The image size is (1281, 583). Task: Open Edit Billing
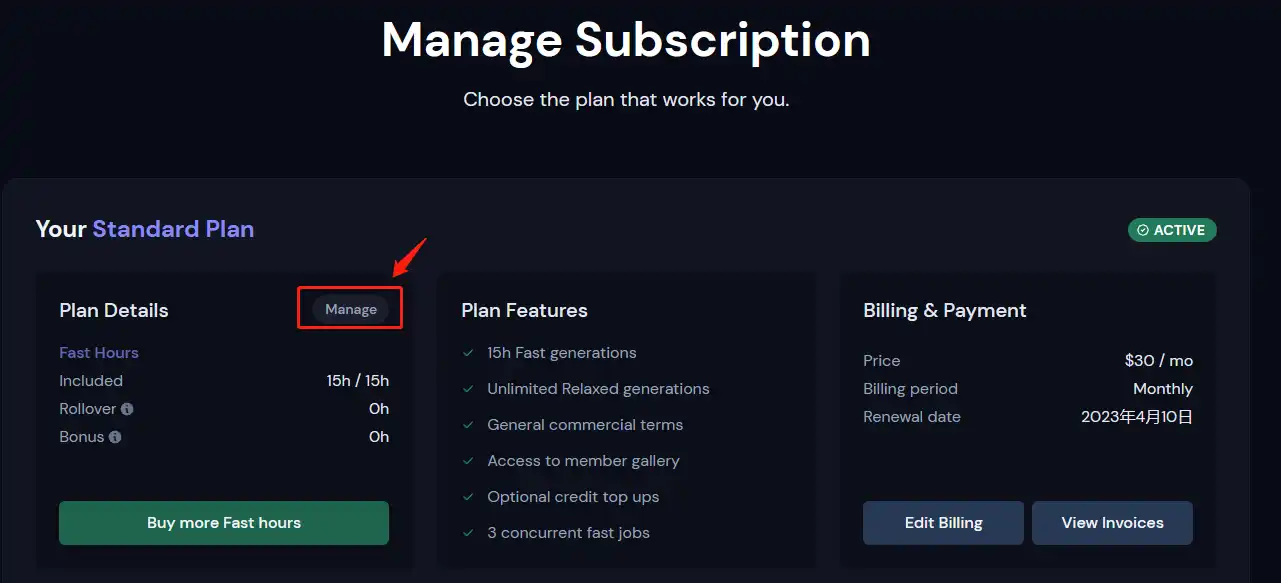[x=943, y=523]
